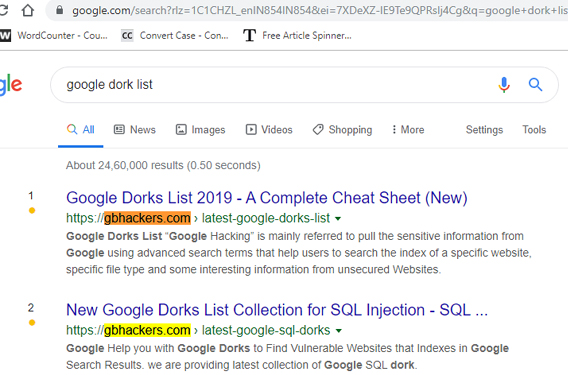Click the blue magnifier search button

pos(535,85)
